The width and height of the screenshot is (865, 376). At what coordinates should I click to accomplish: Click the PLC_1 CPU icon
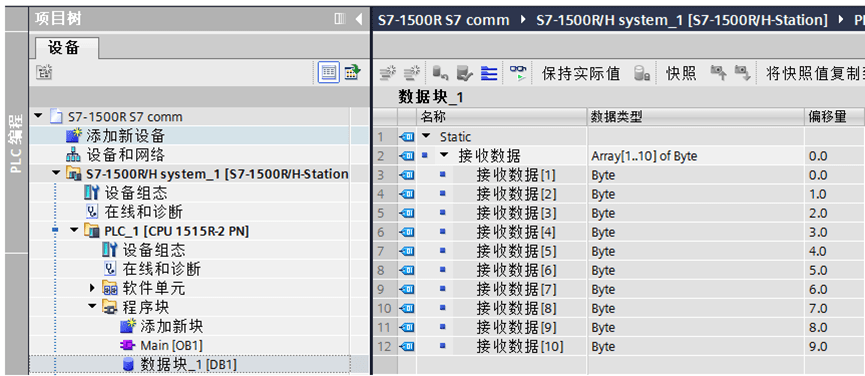point(92,231)
